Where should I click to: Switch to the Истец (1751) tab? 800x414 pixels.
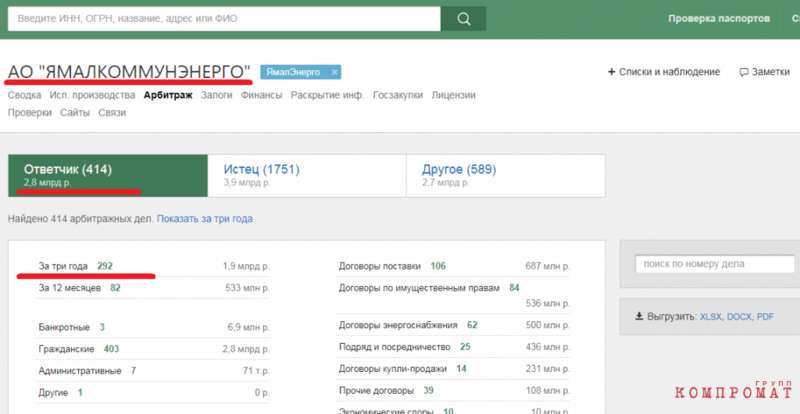click(x=307, y=176)
